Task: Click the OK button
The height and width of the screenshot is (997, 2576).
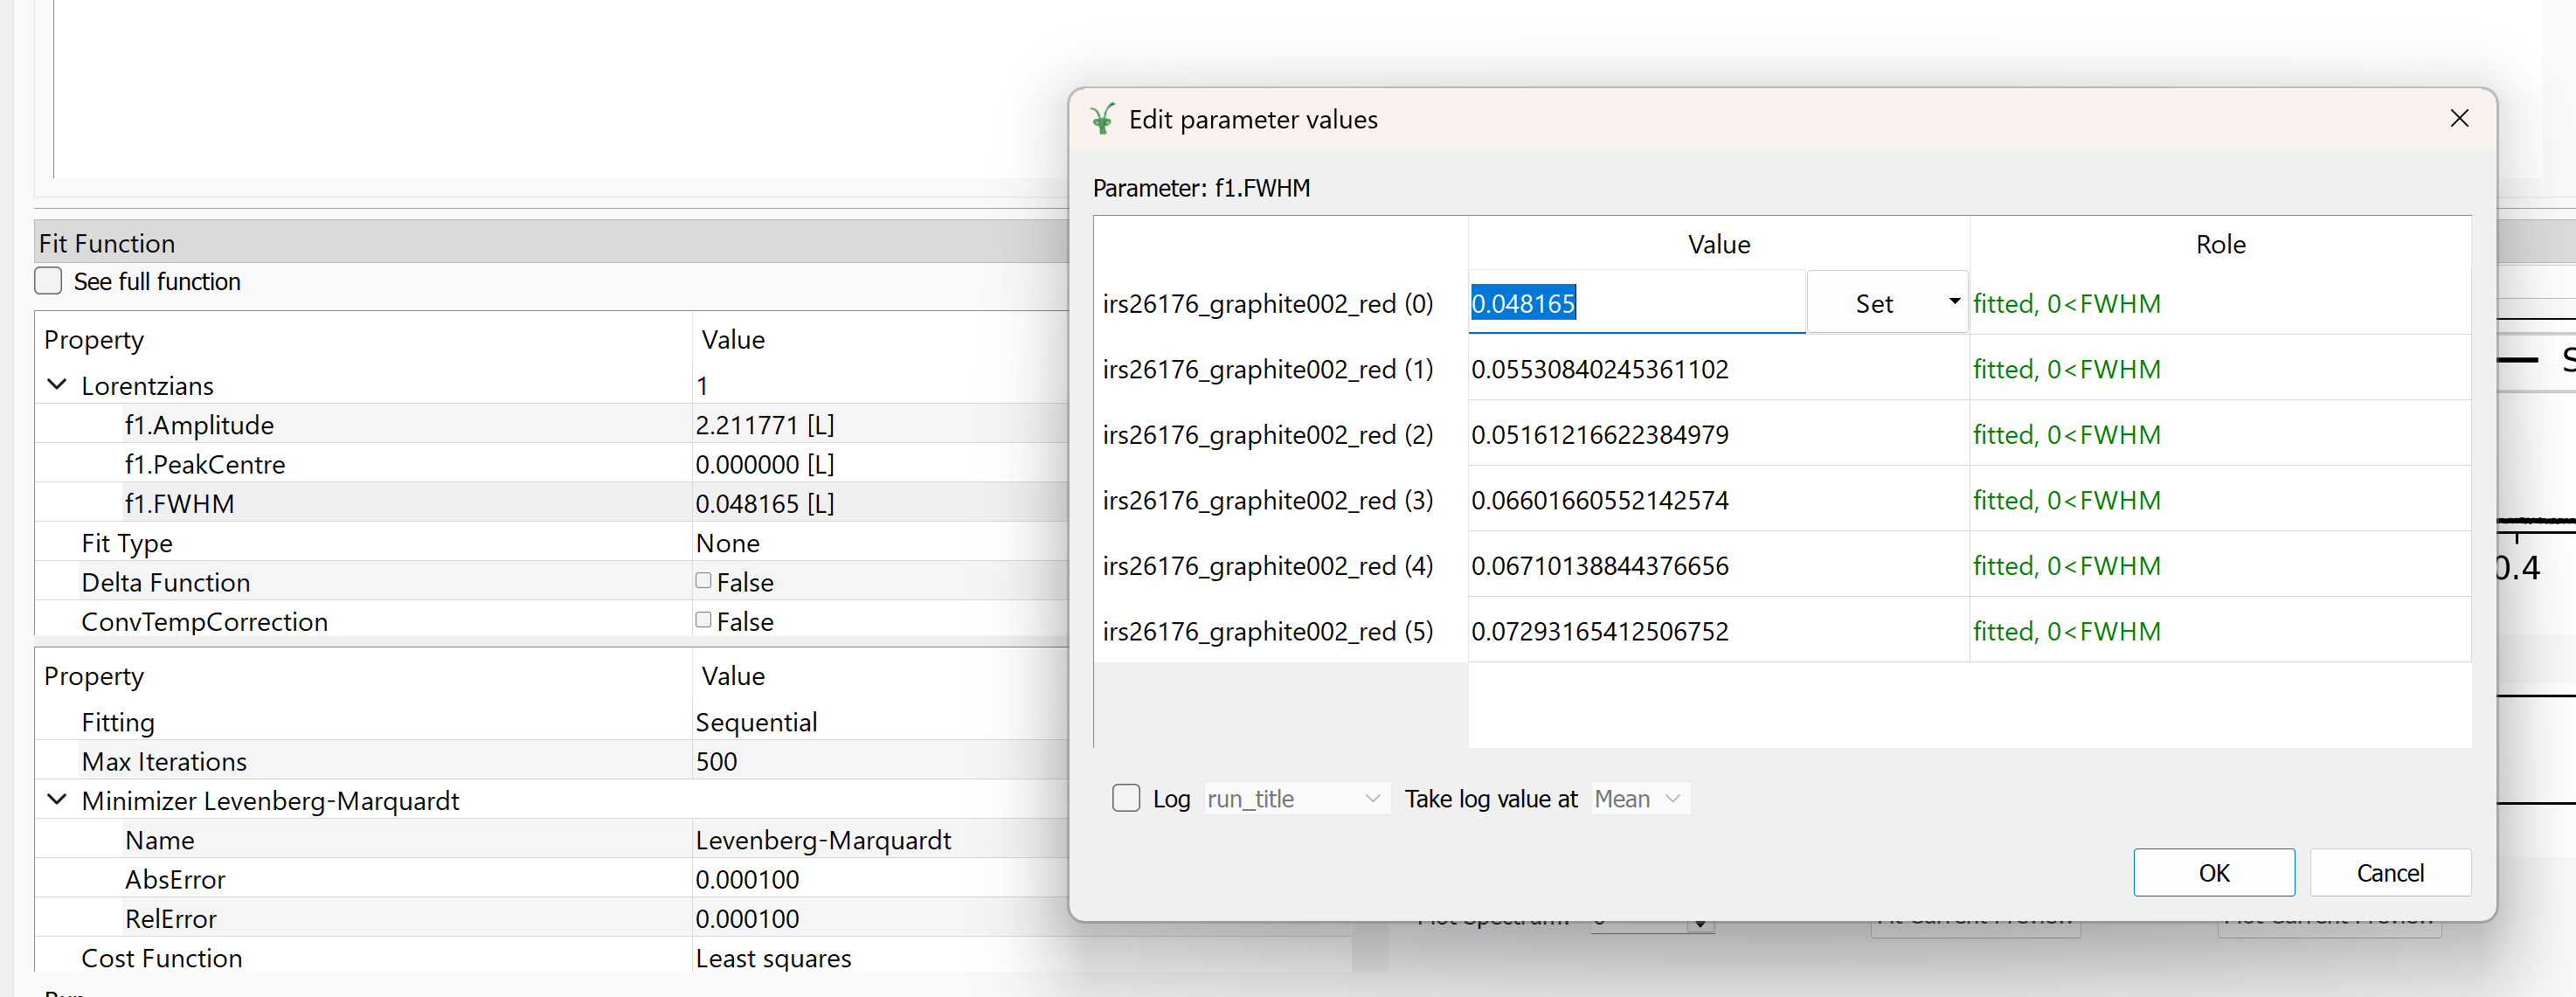Action: coord(2214,873)
